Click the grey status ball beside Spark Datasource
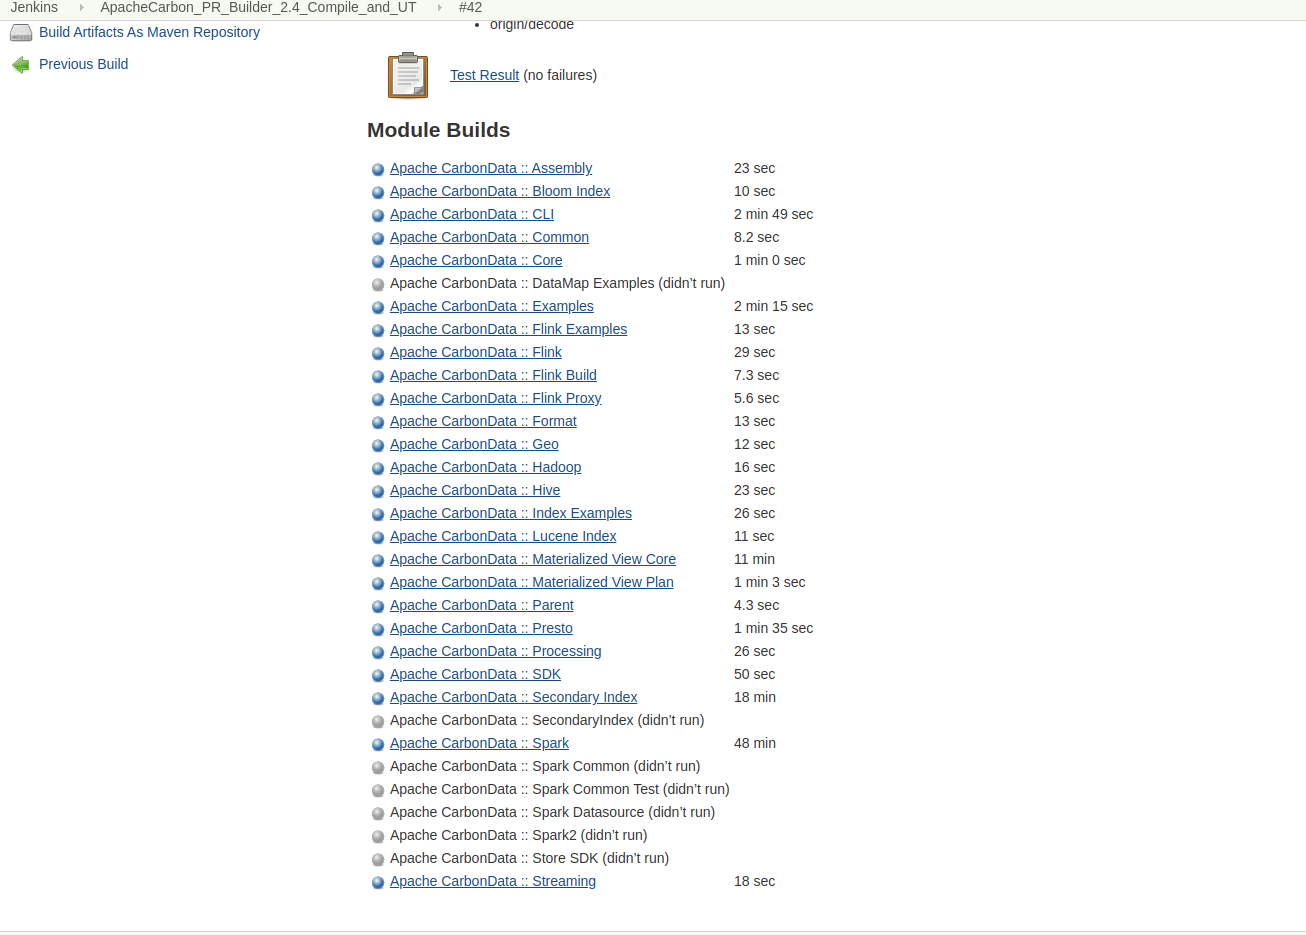 coord(378,813)
